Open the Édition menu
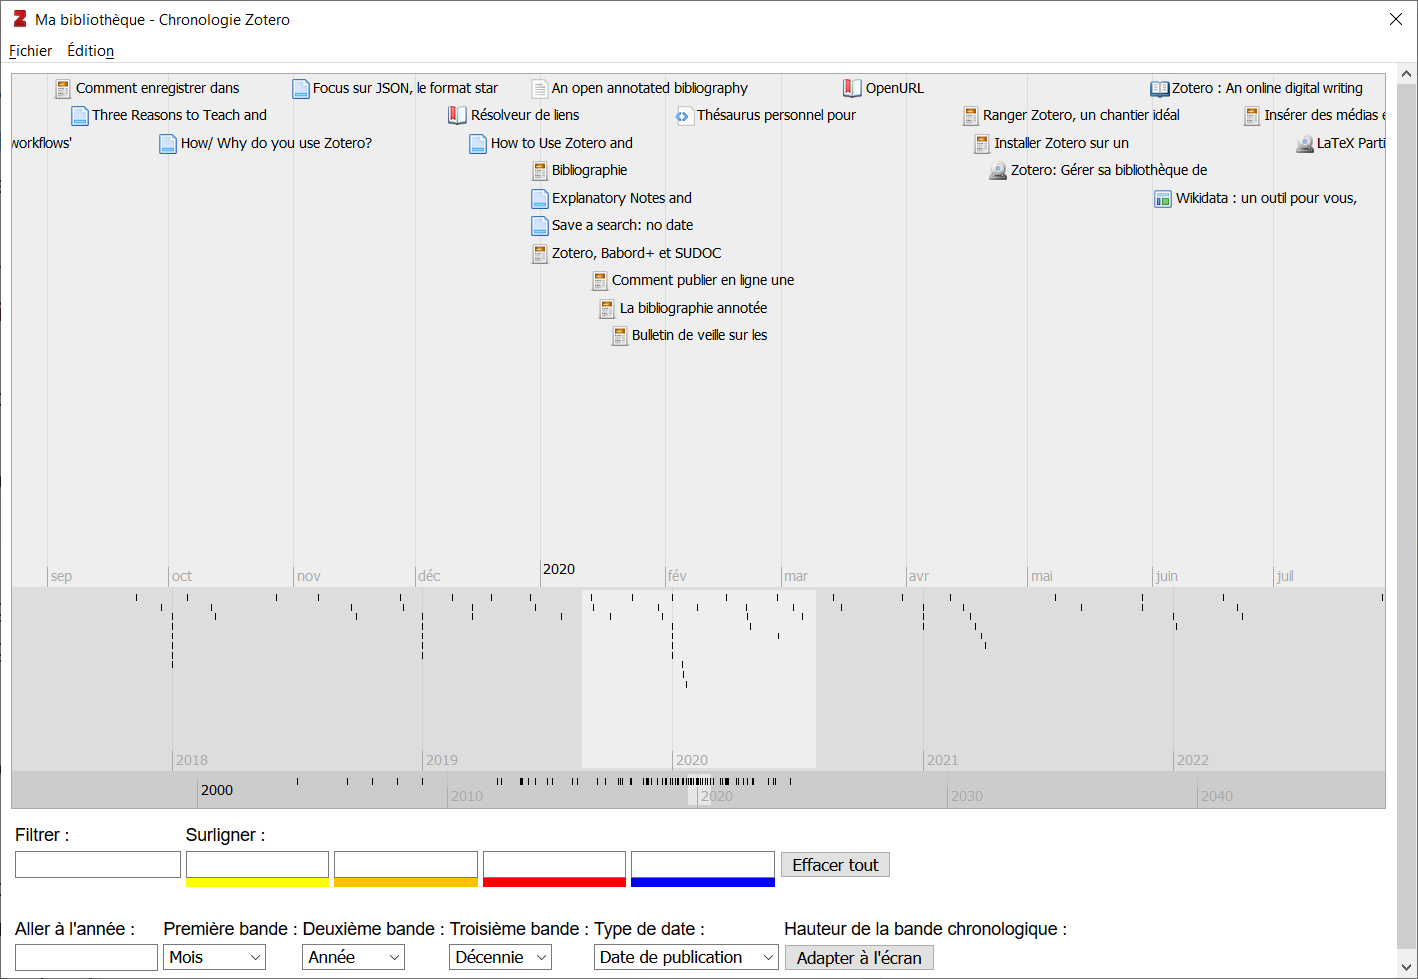The height and width of the screenshot is (979, 1418). pos(90,51)
